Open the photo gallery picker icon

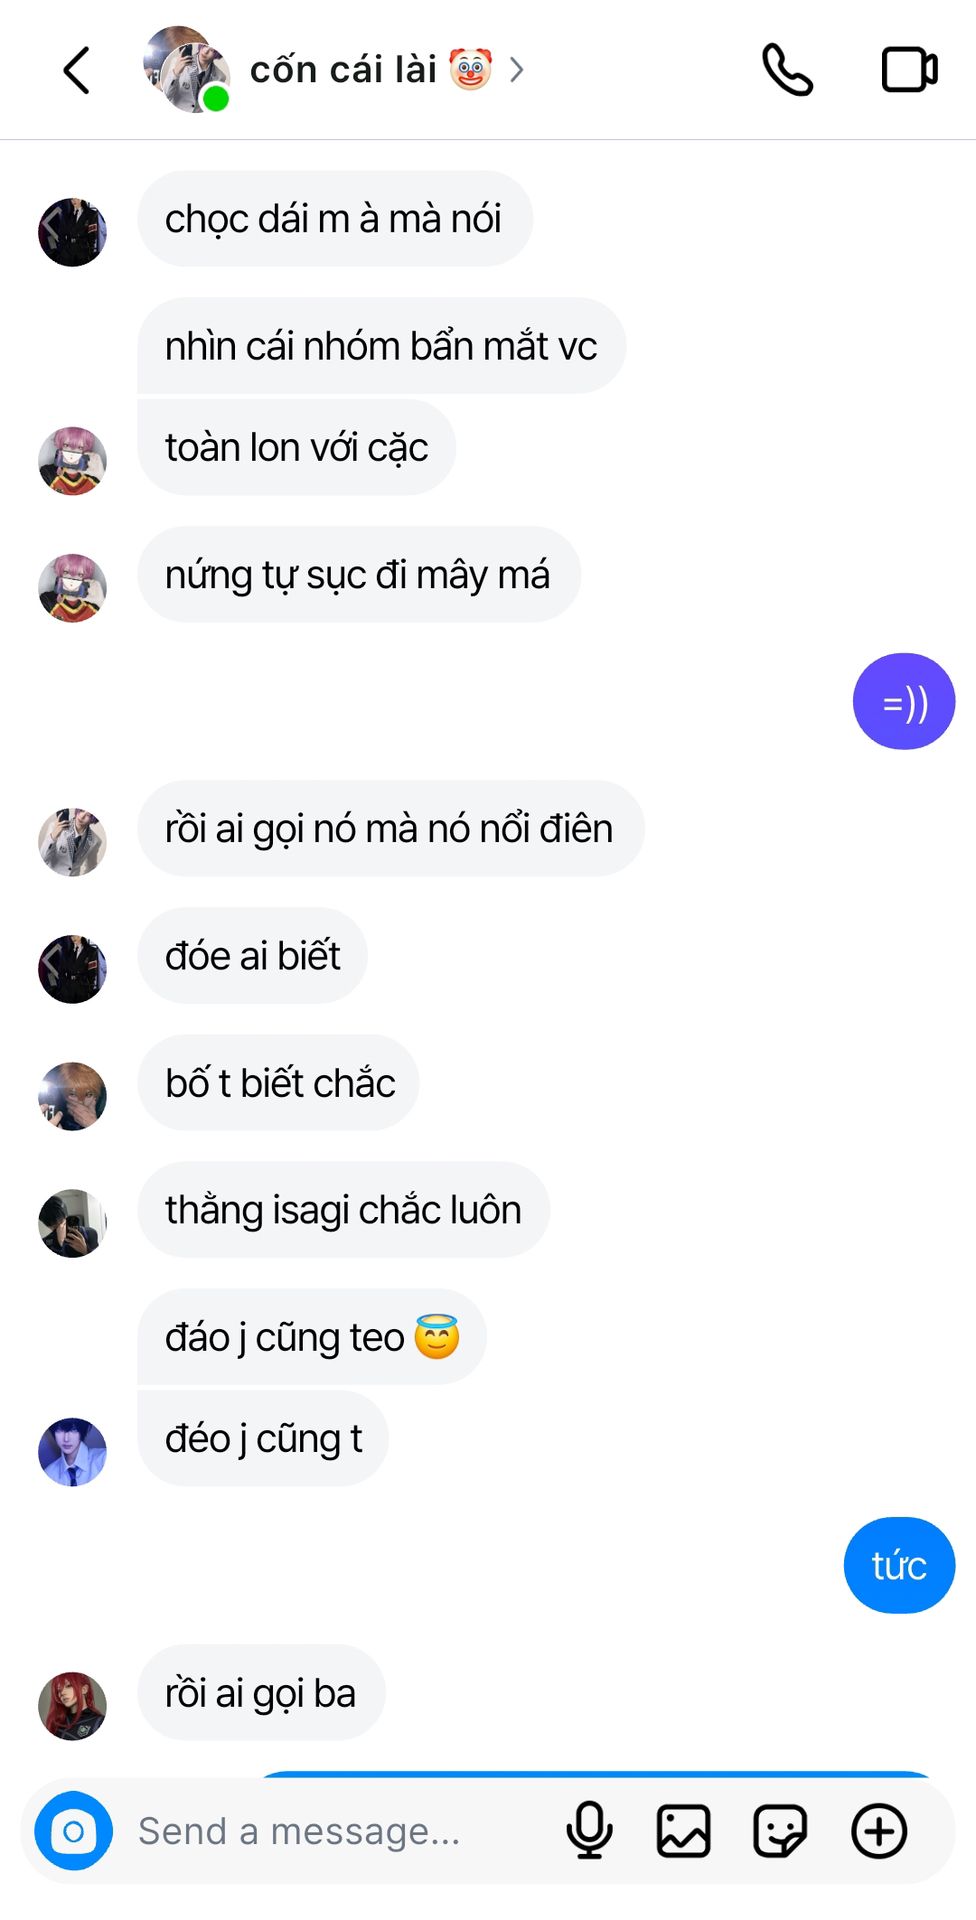(x=684, y=1831)
